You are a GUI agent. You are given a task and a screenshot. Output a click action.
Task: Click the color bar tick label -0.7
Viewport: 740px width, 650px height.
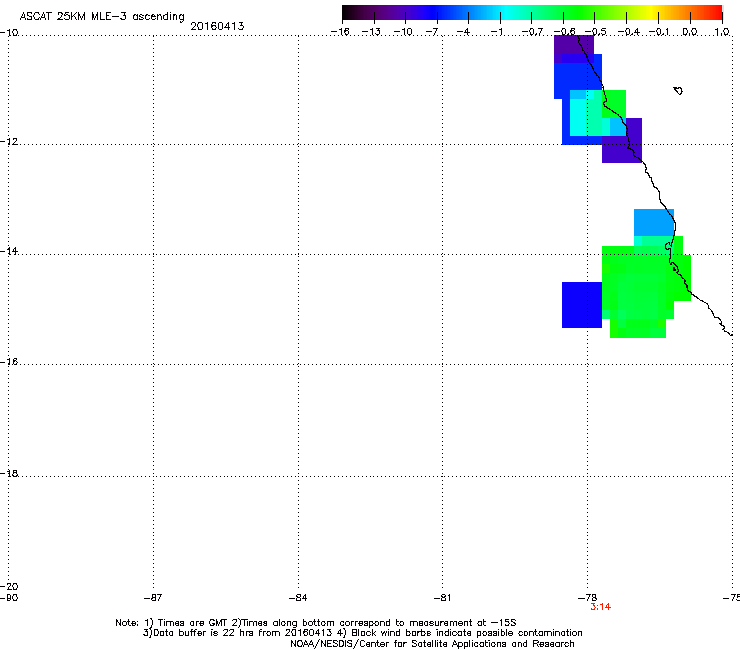pyautogui.click(x=532, y=32)
